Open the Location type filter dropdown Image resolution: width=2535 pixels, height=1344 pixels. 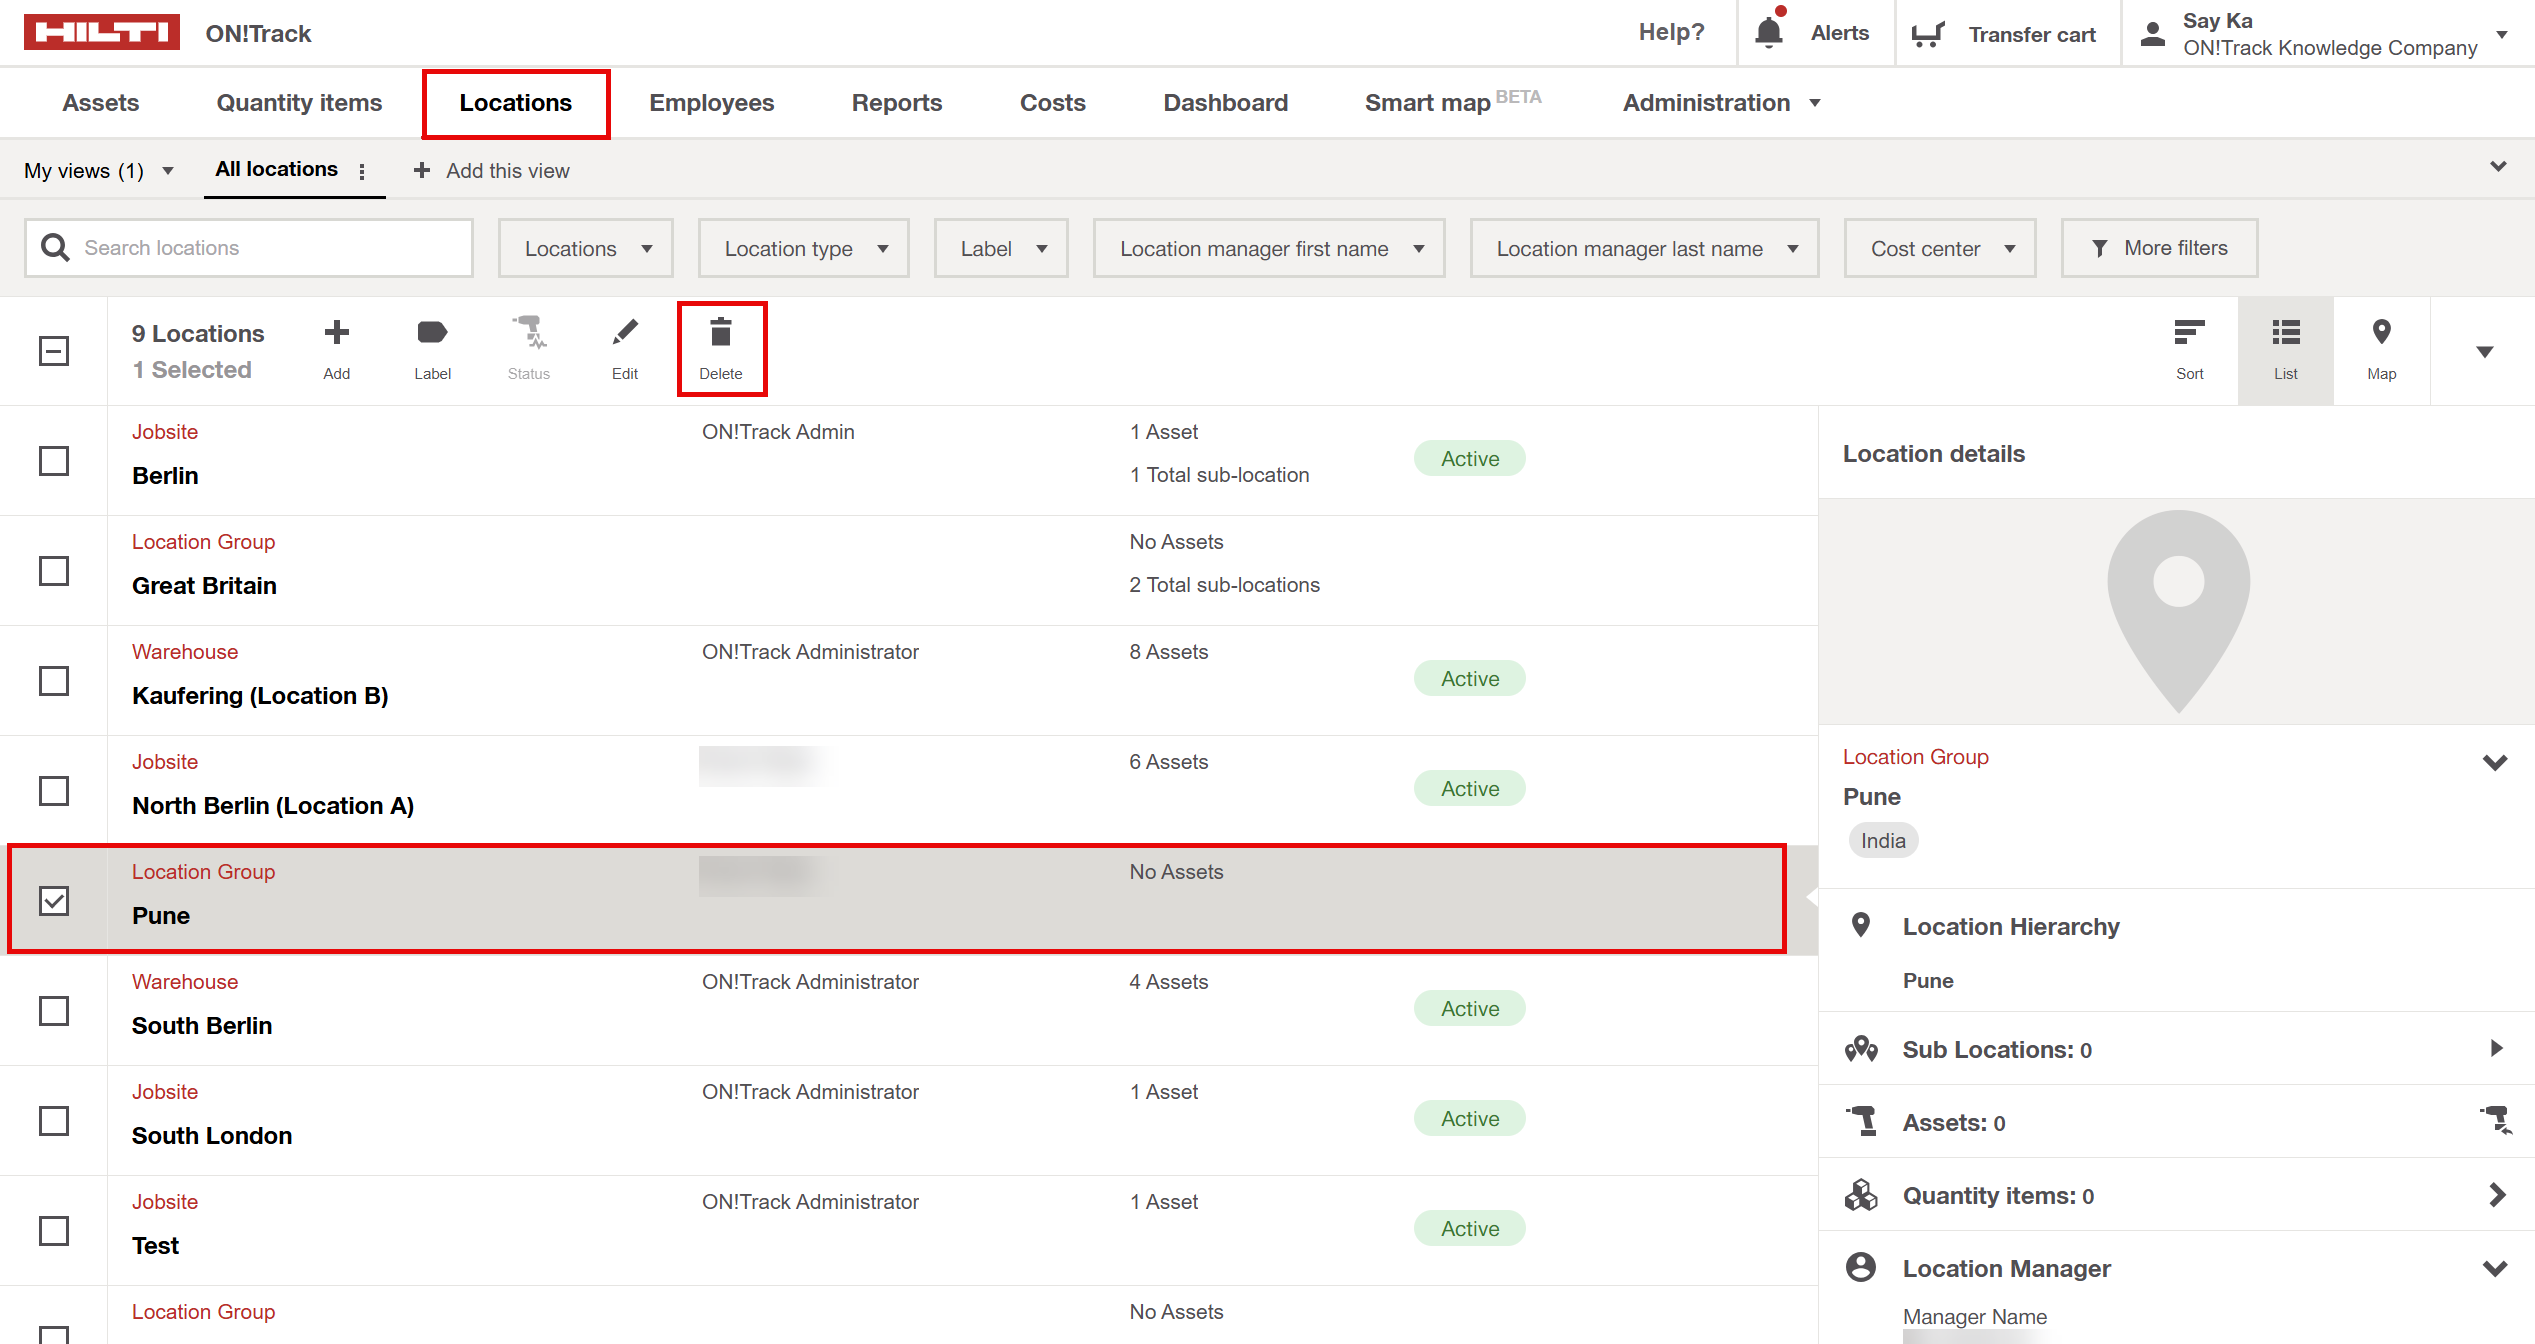tap(804, 248)
